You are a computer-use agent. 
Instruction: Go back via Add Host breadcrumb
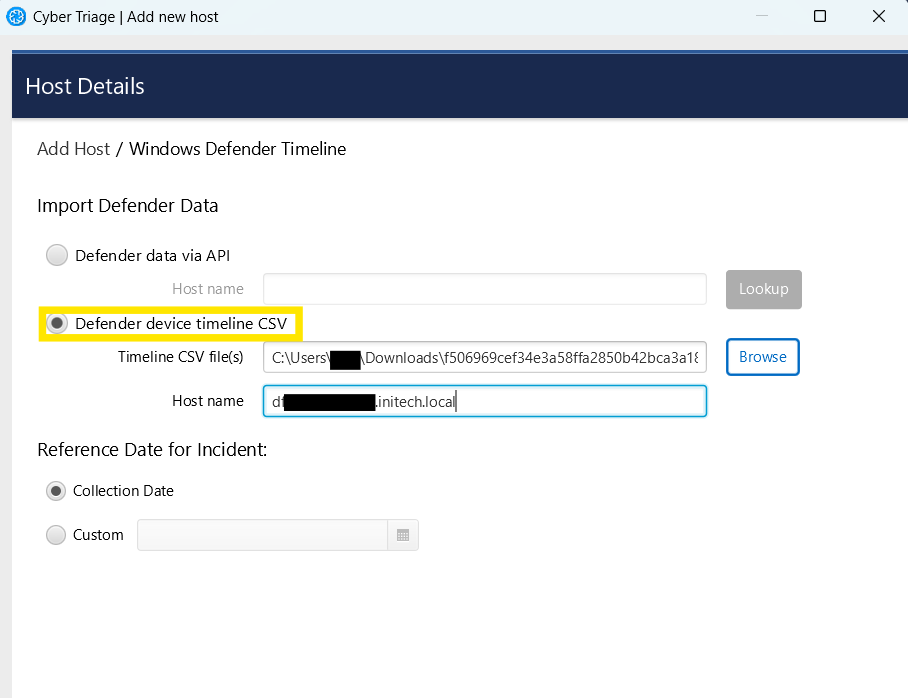coord(73,149)
